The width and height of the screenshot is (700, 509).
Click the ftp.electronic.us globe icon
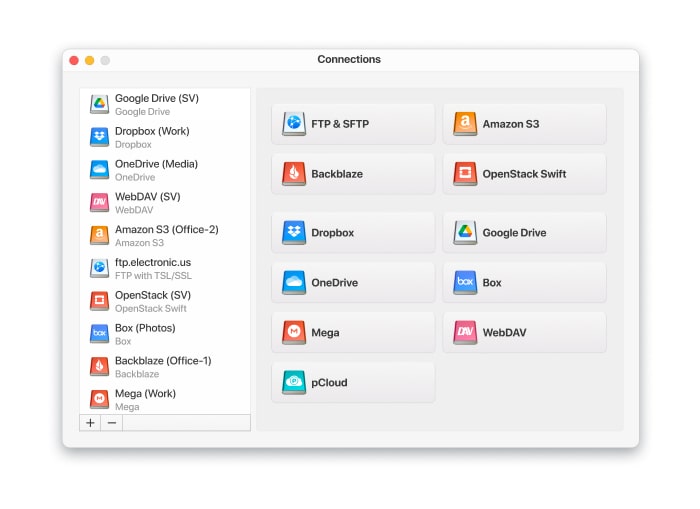tap(99, 268)
